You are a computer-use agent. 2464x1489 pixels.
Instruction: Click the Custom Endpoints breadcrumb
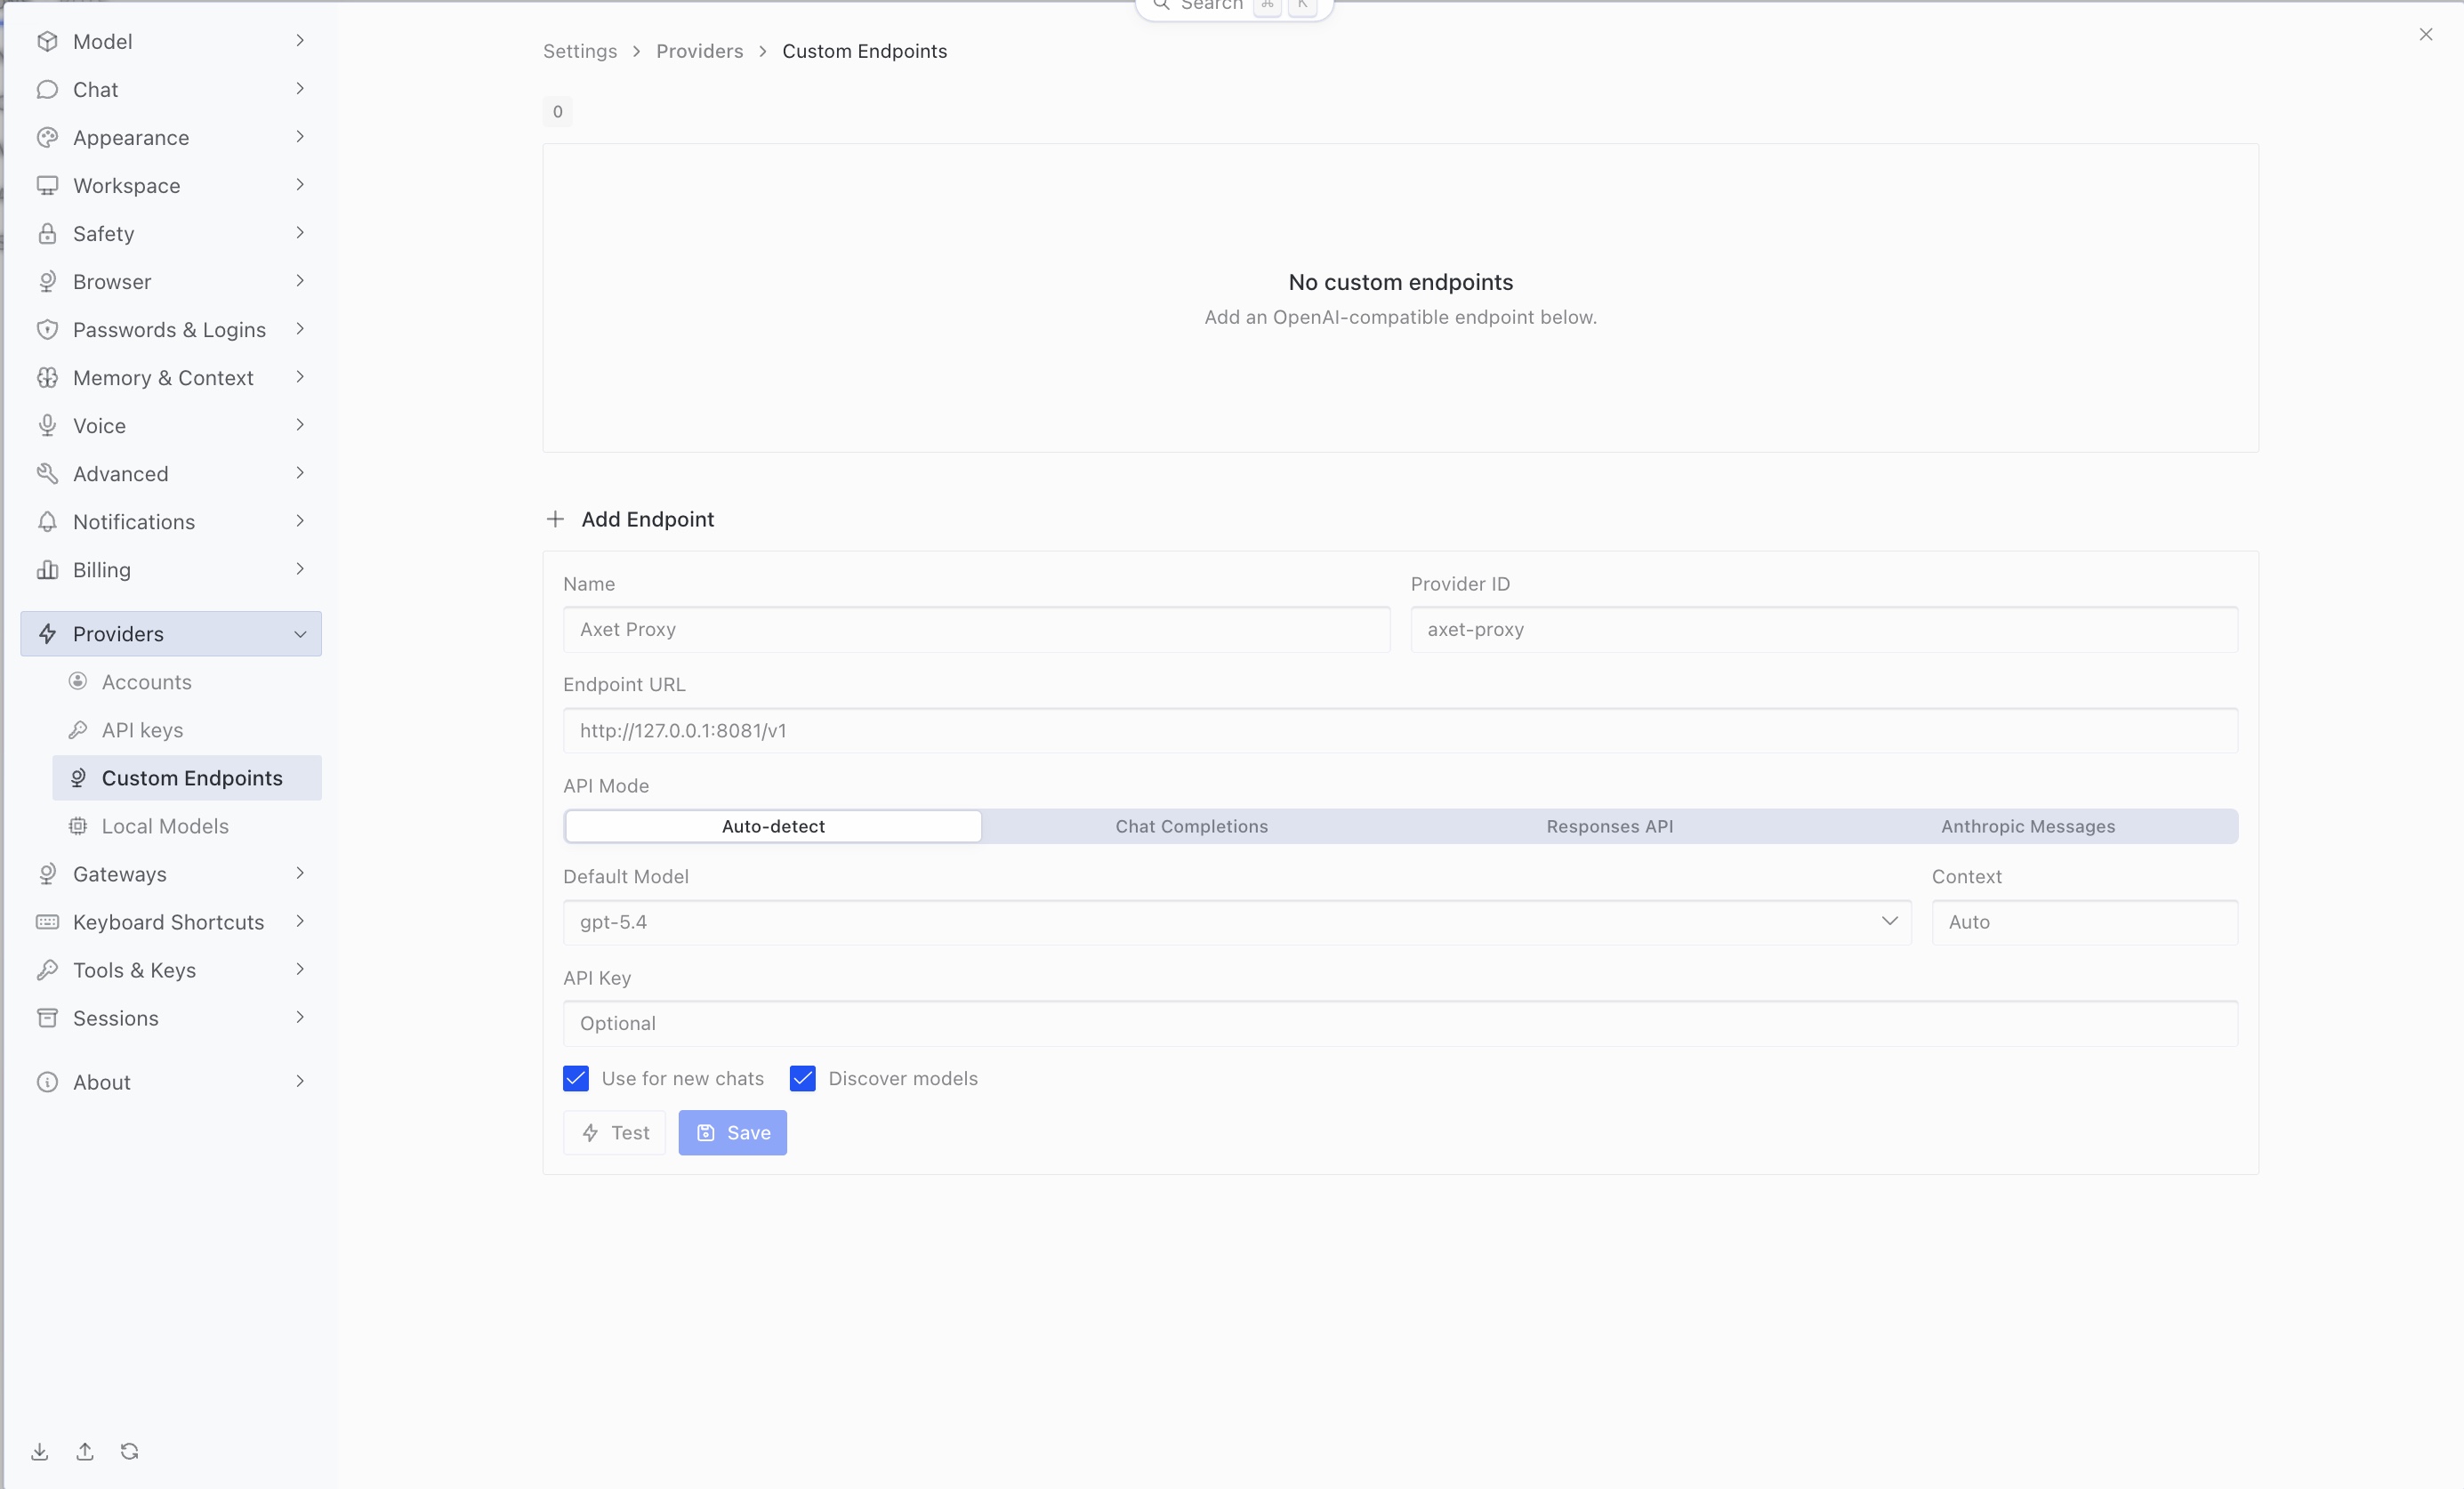pyautogui.click(x=865, y=51)
